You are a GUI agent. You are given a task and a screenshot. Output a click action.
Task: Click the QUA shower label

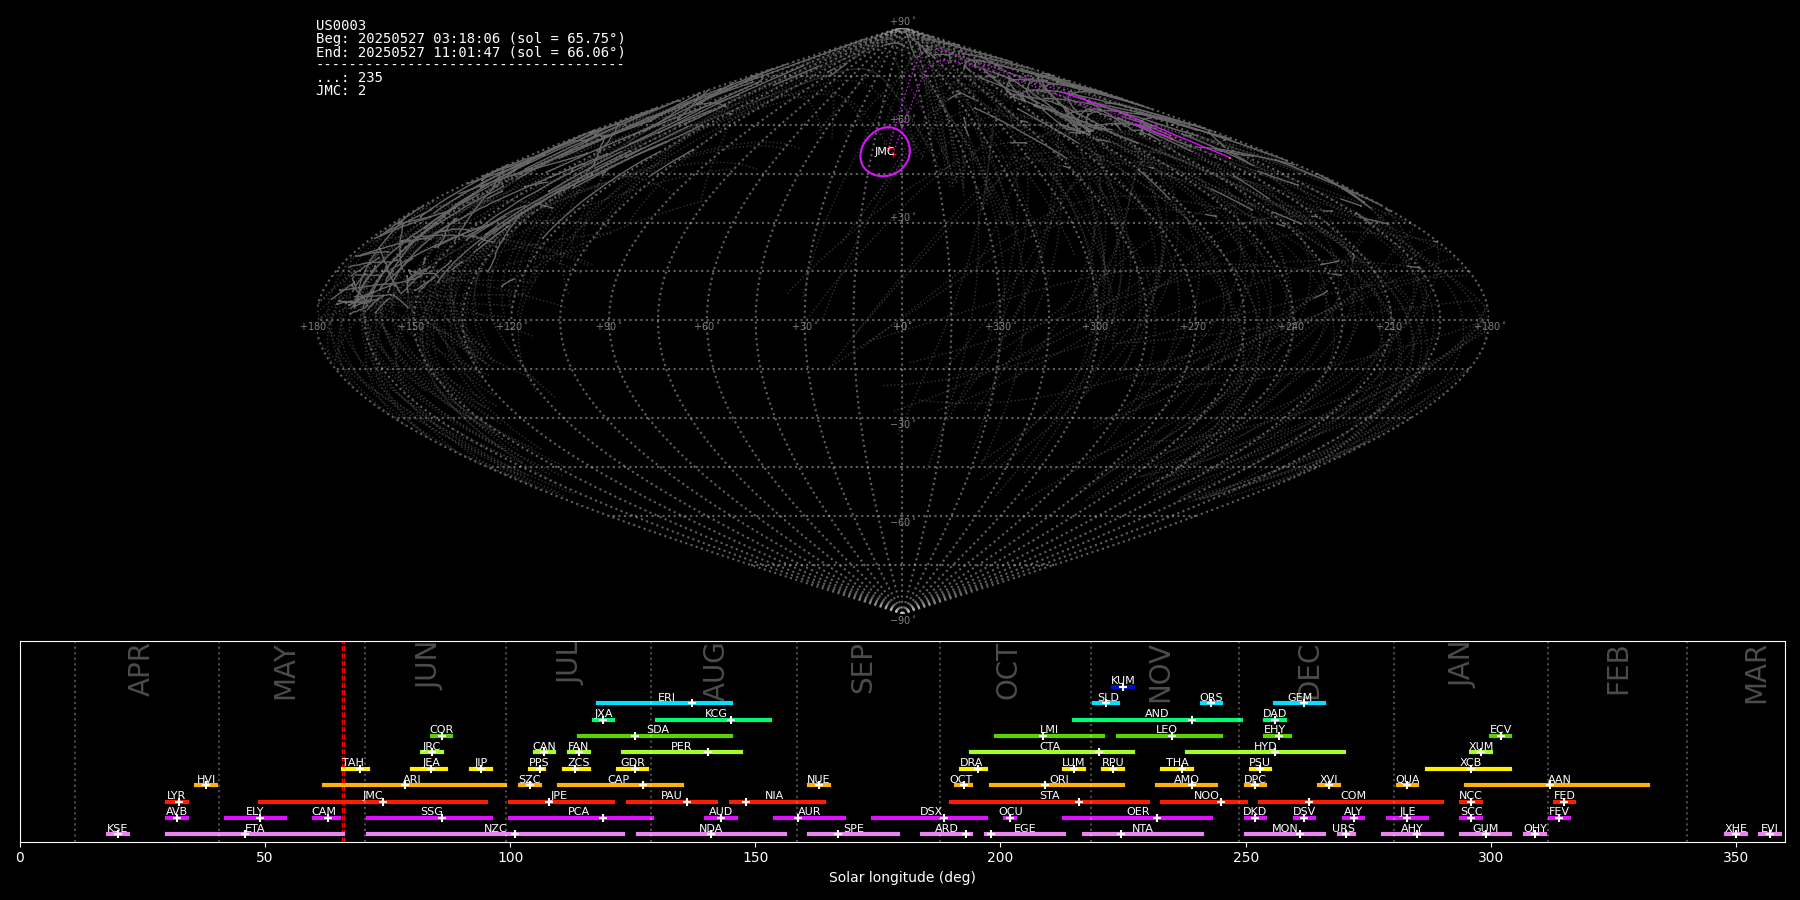1408,779
